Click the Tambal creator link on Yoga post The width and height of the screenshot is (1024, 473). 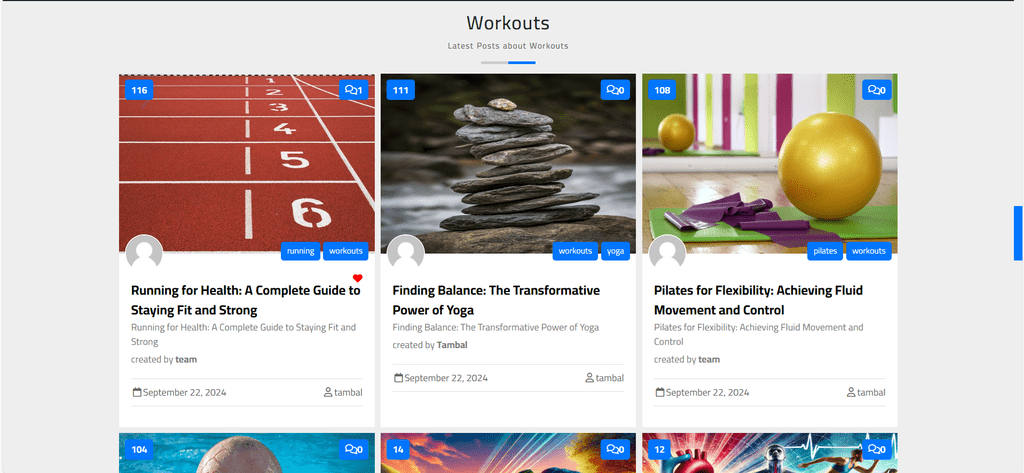[x=452, y=345]
